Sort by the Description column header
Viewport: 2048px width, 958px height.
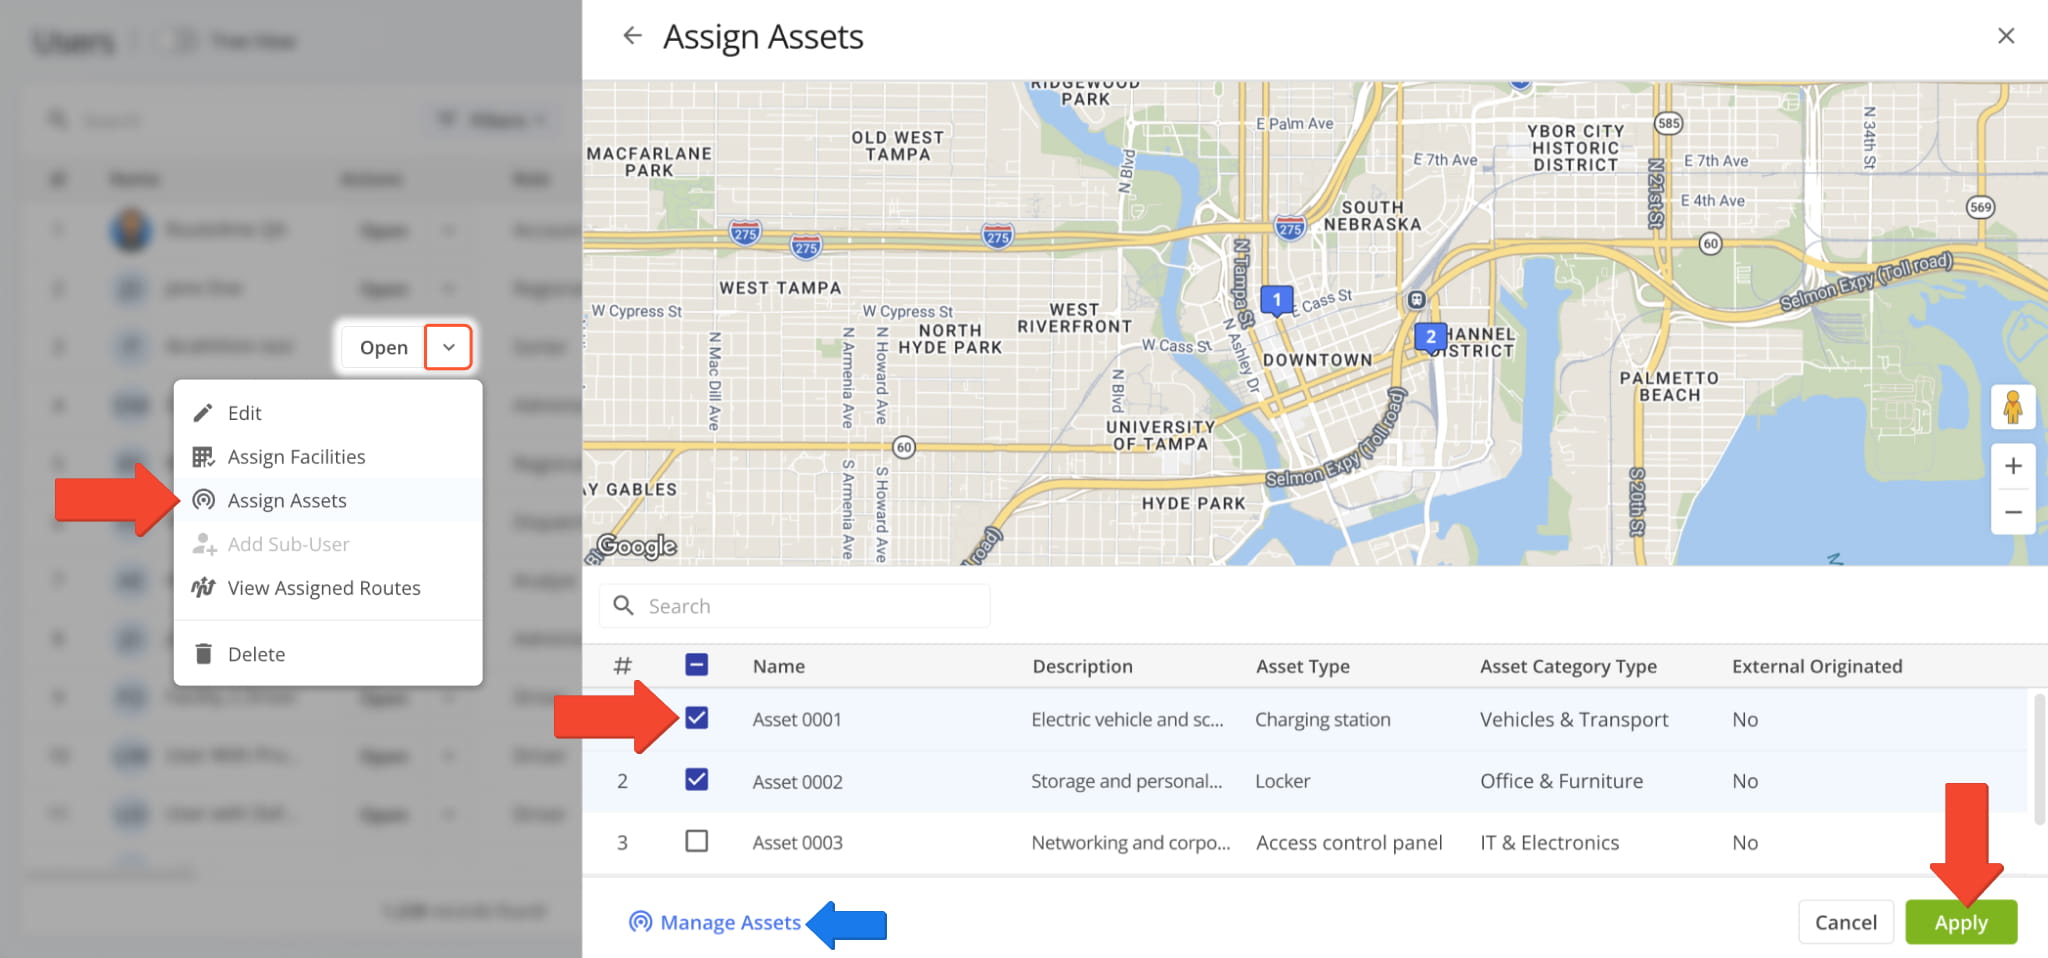(1082, 666)
